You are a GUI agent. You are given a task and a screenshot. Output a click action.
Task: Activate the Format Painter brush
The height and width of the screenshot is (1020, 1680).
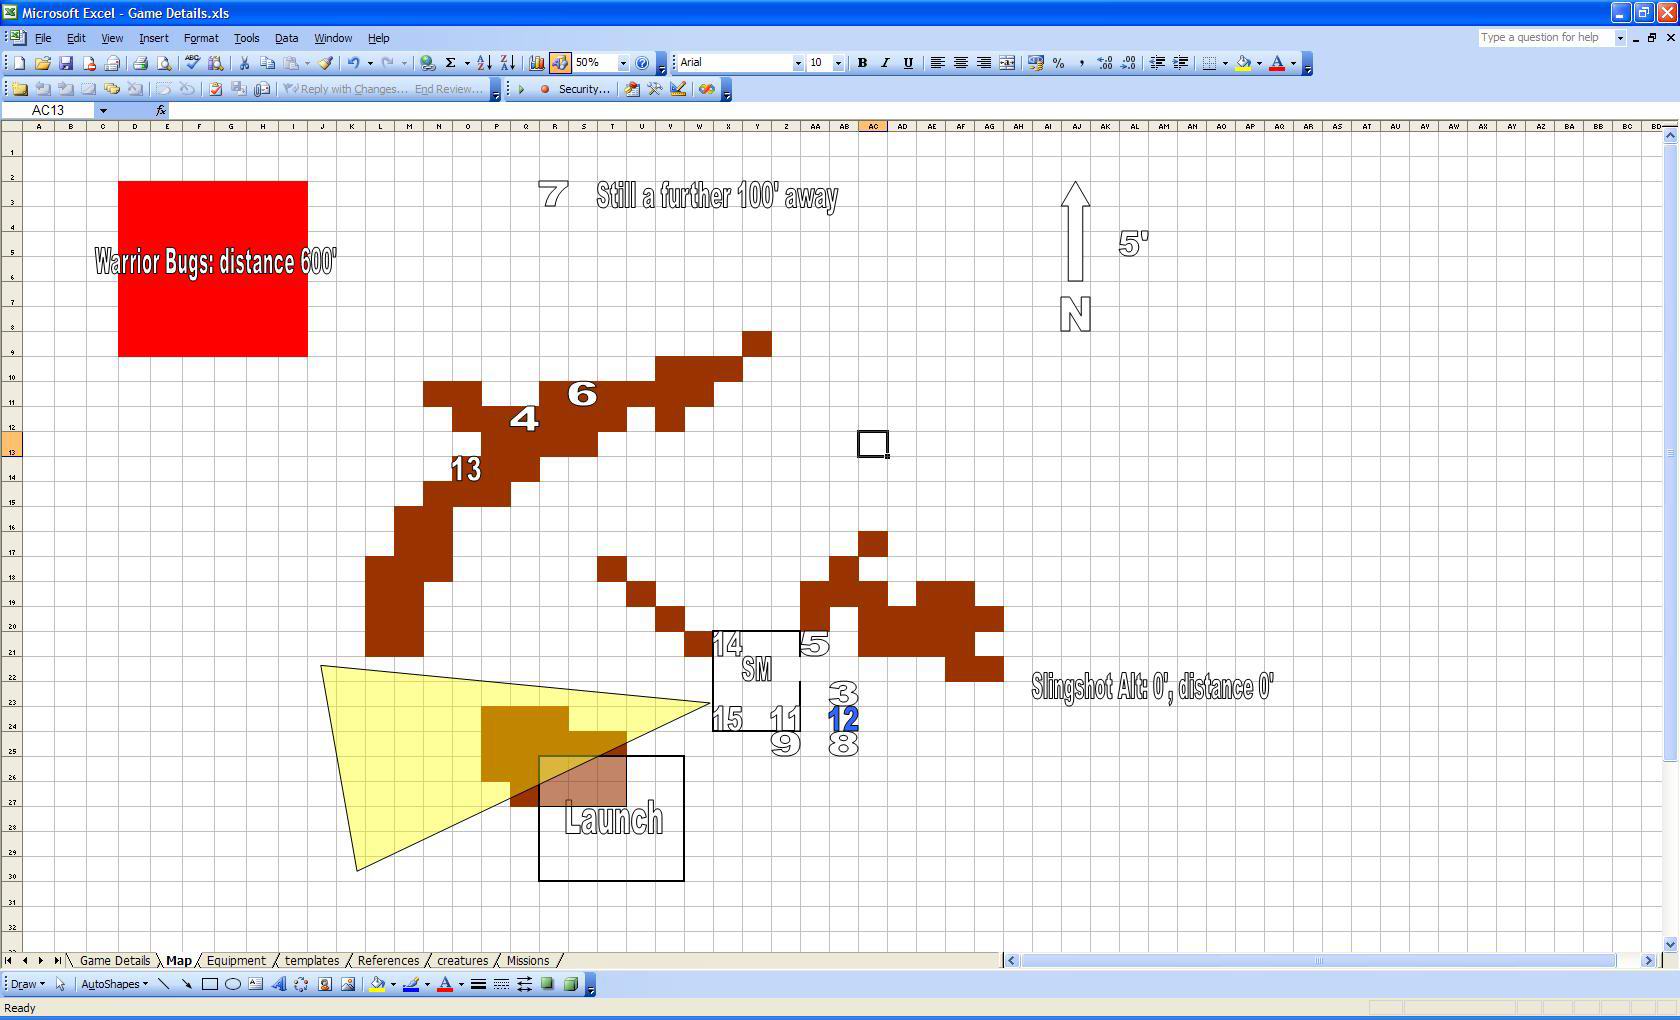325,63
